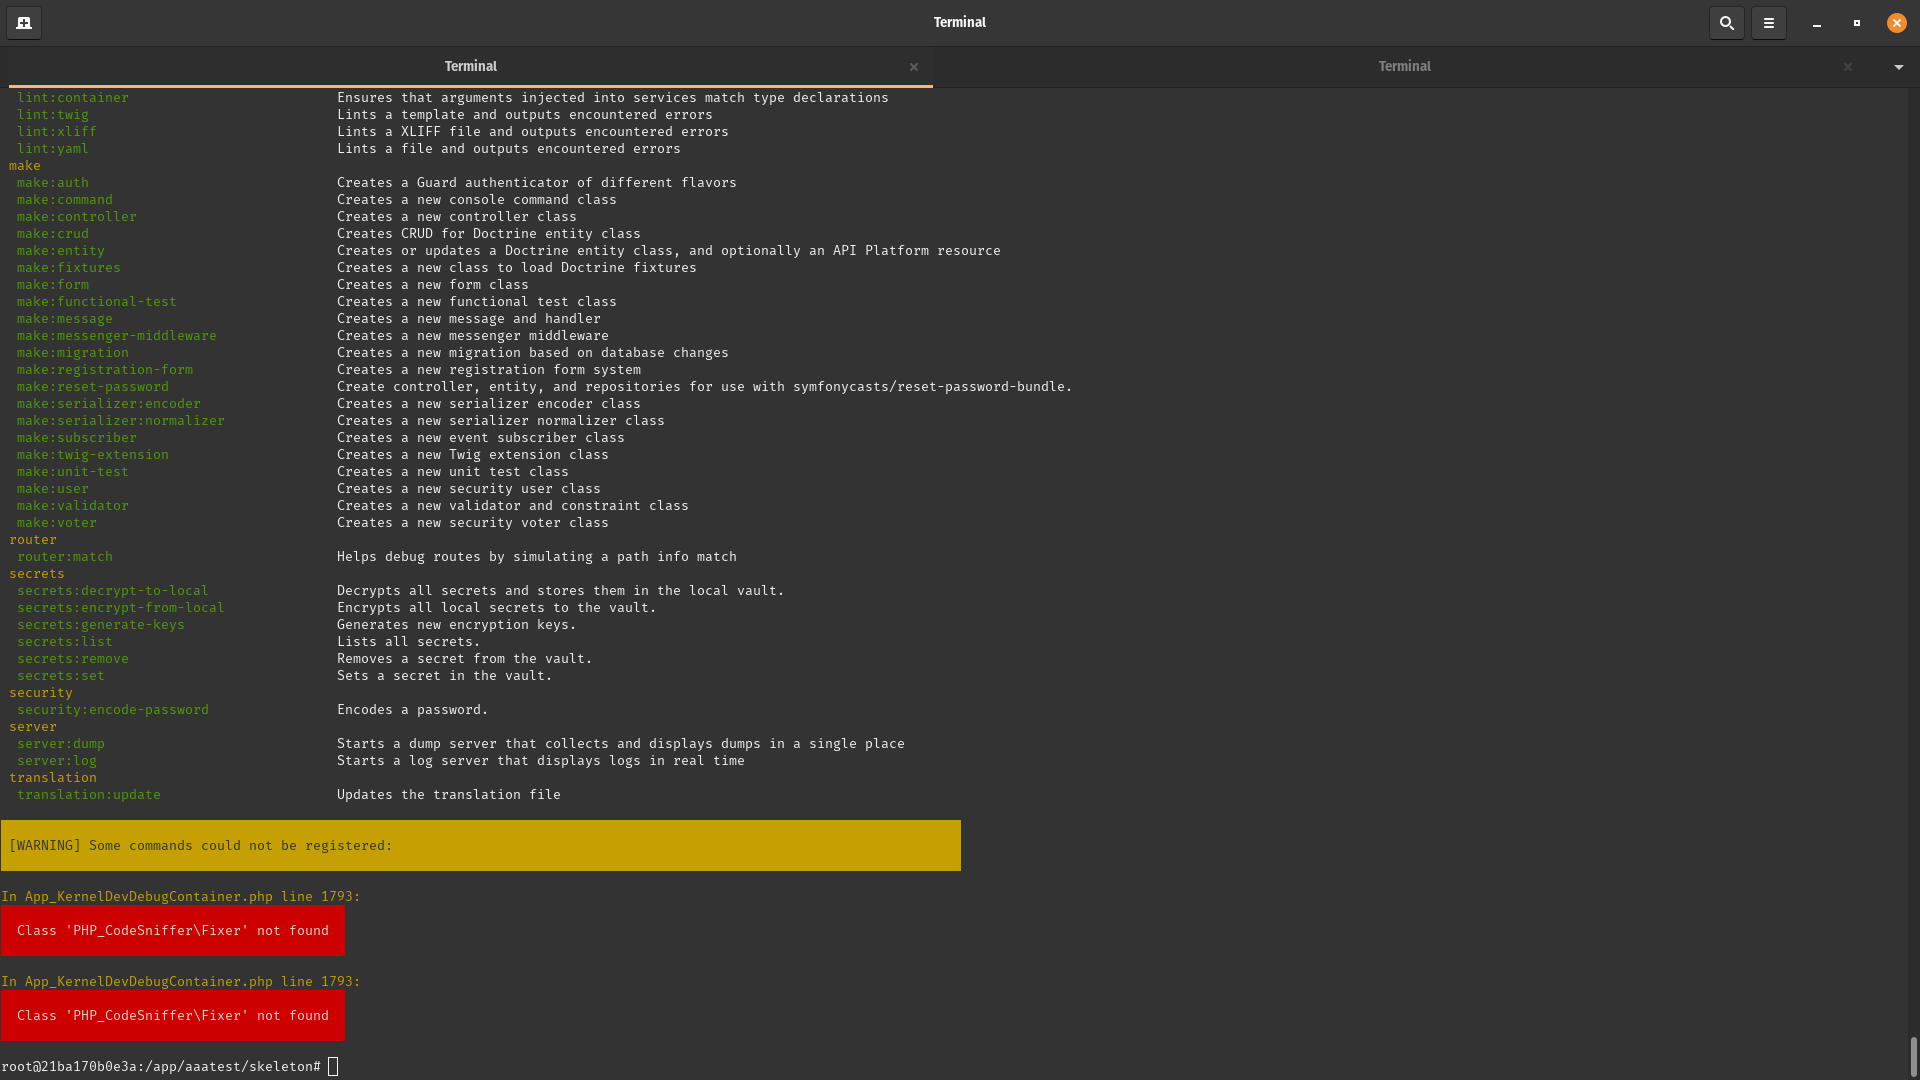Click the secrets:generate-keys command text
Image resolution: width=1920 pixels, height=1080 pixels.
(101, 624)
